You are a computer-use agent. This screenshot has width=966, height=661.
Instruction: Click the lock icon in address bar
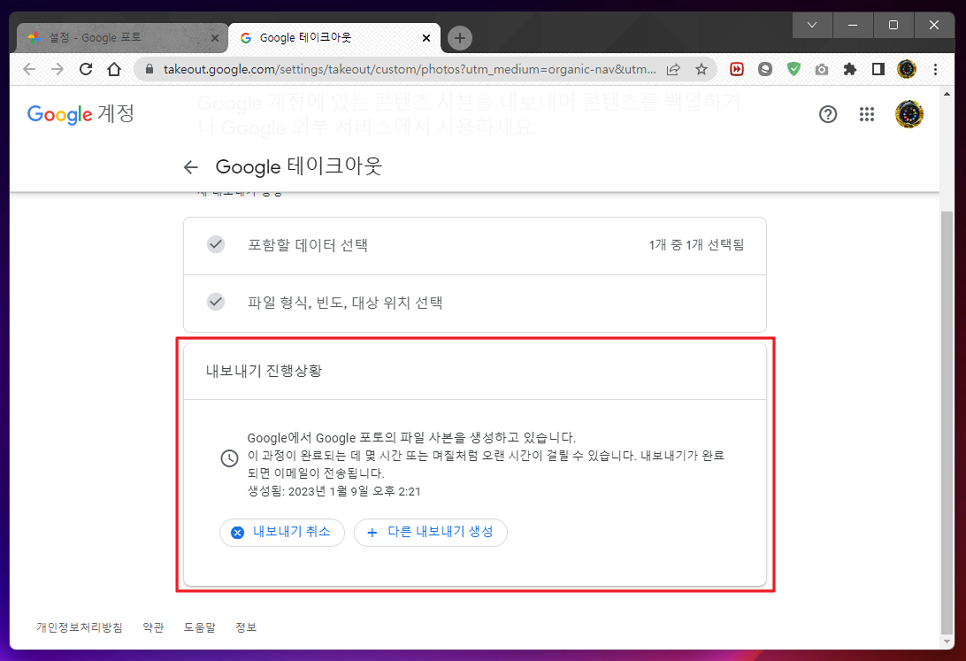(149, 69)
